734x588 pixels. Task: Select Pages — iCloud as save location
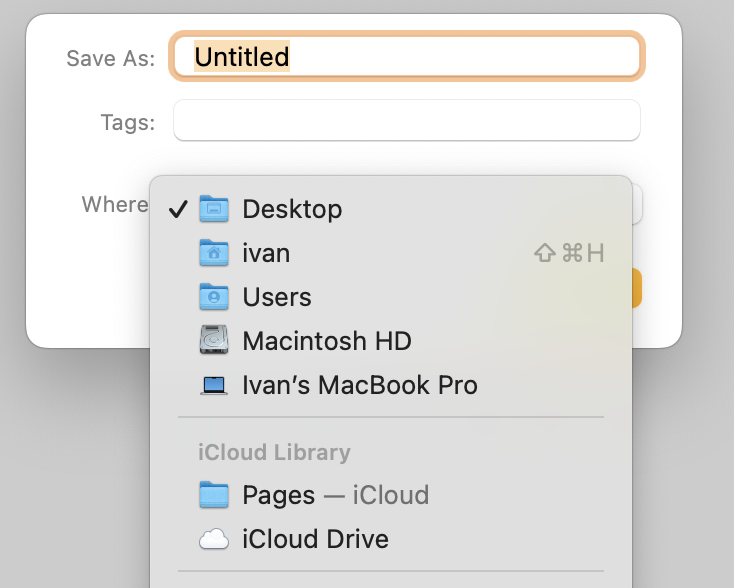tap(335, 495)
